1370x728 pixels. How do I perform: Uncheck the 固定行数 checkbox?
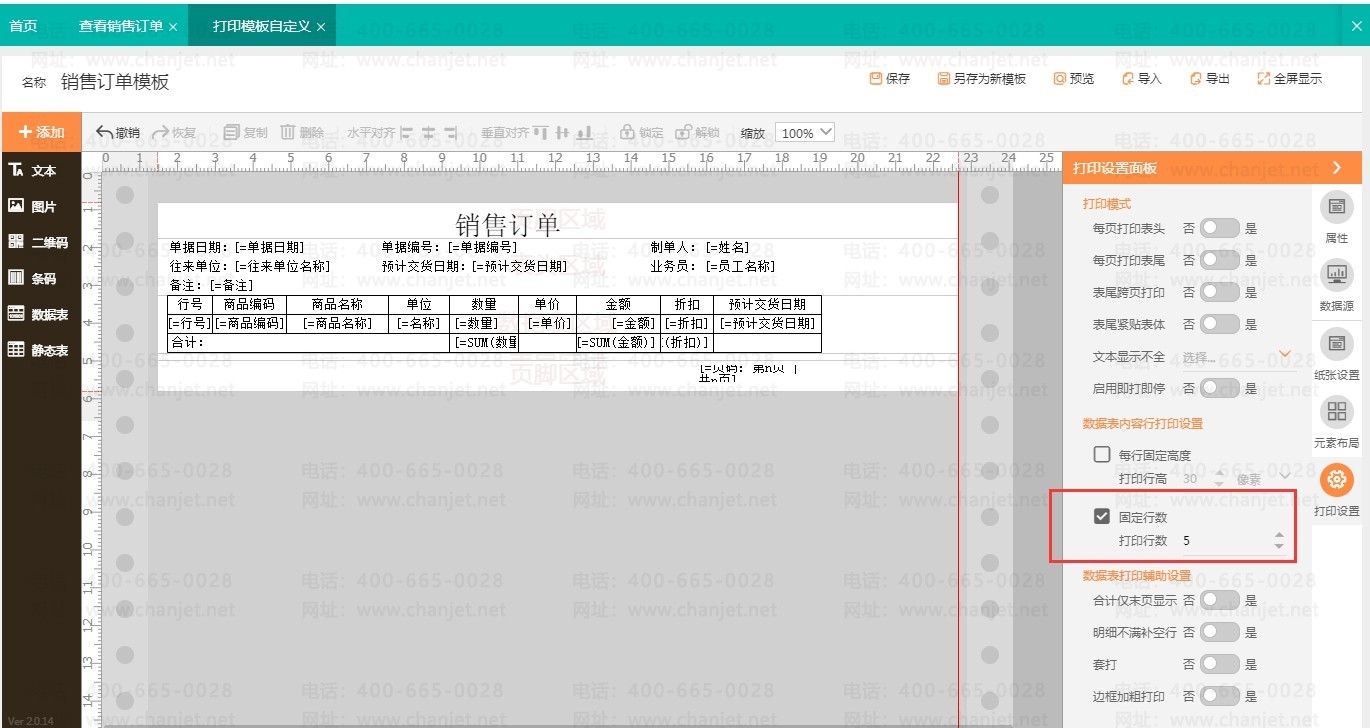coord(1102,517)
